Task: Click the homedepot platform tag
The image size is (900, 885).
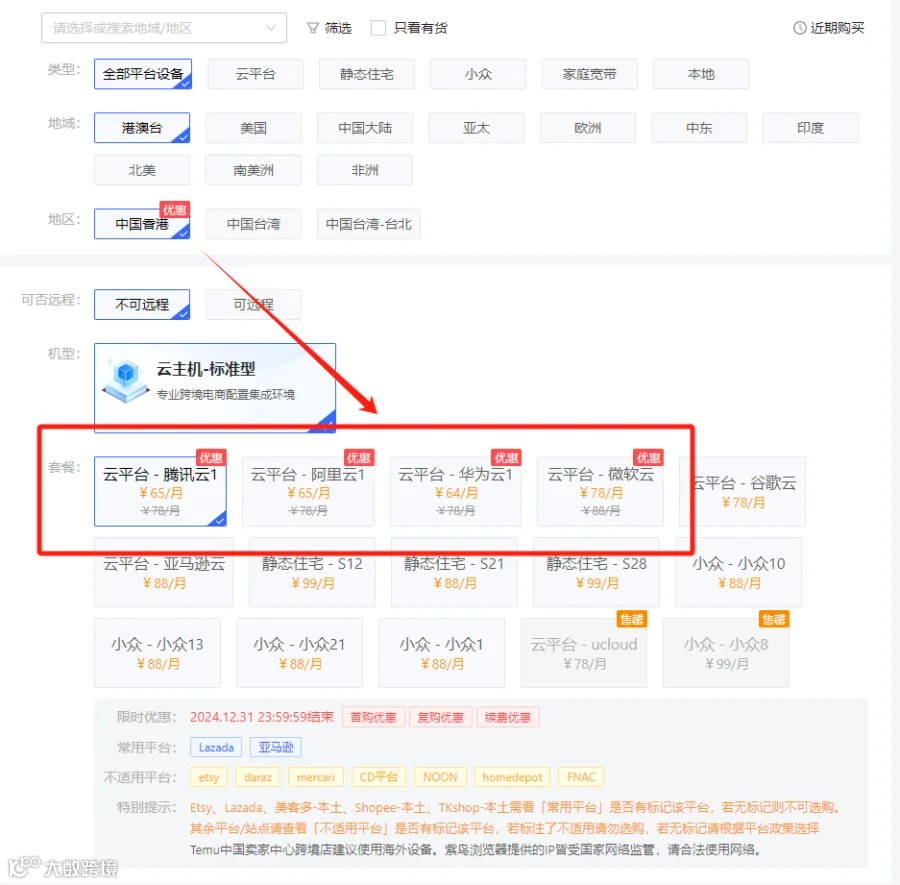Action: click(512, 777)
